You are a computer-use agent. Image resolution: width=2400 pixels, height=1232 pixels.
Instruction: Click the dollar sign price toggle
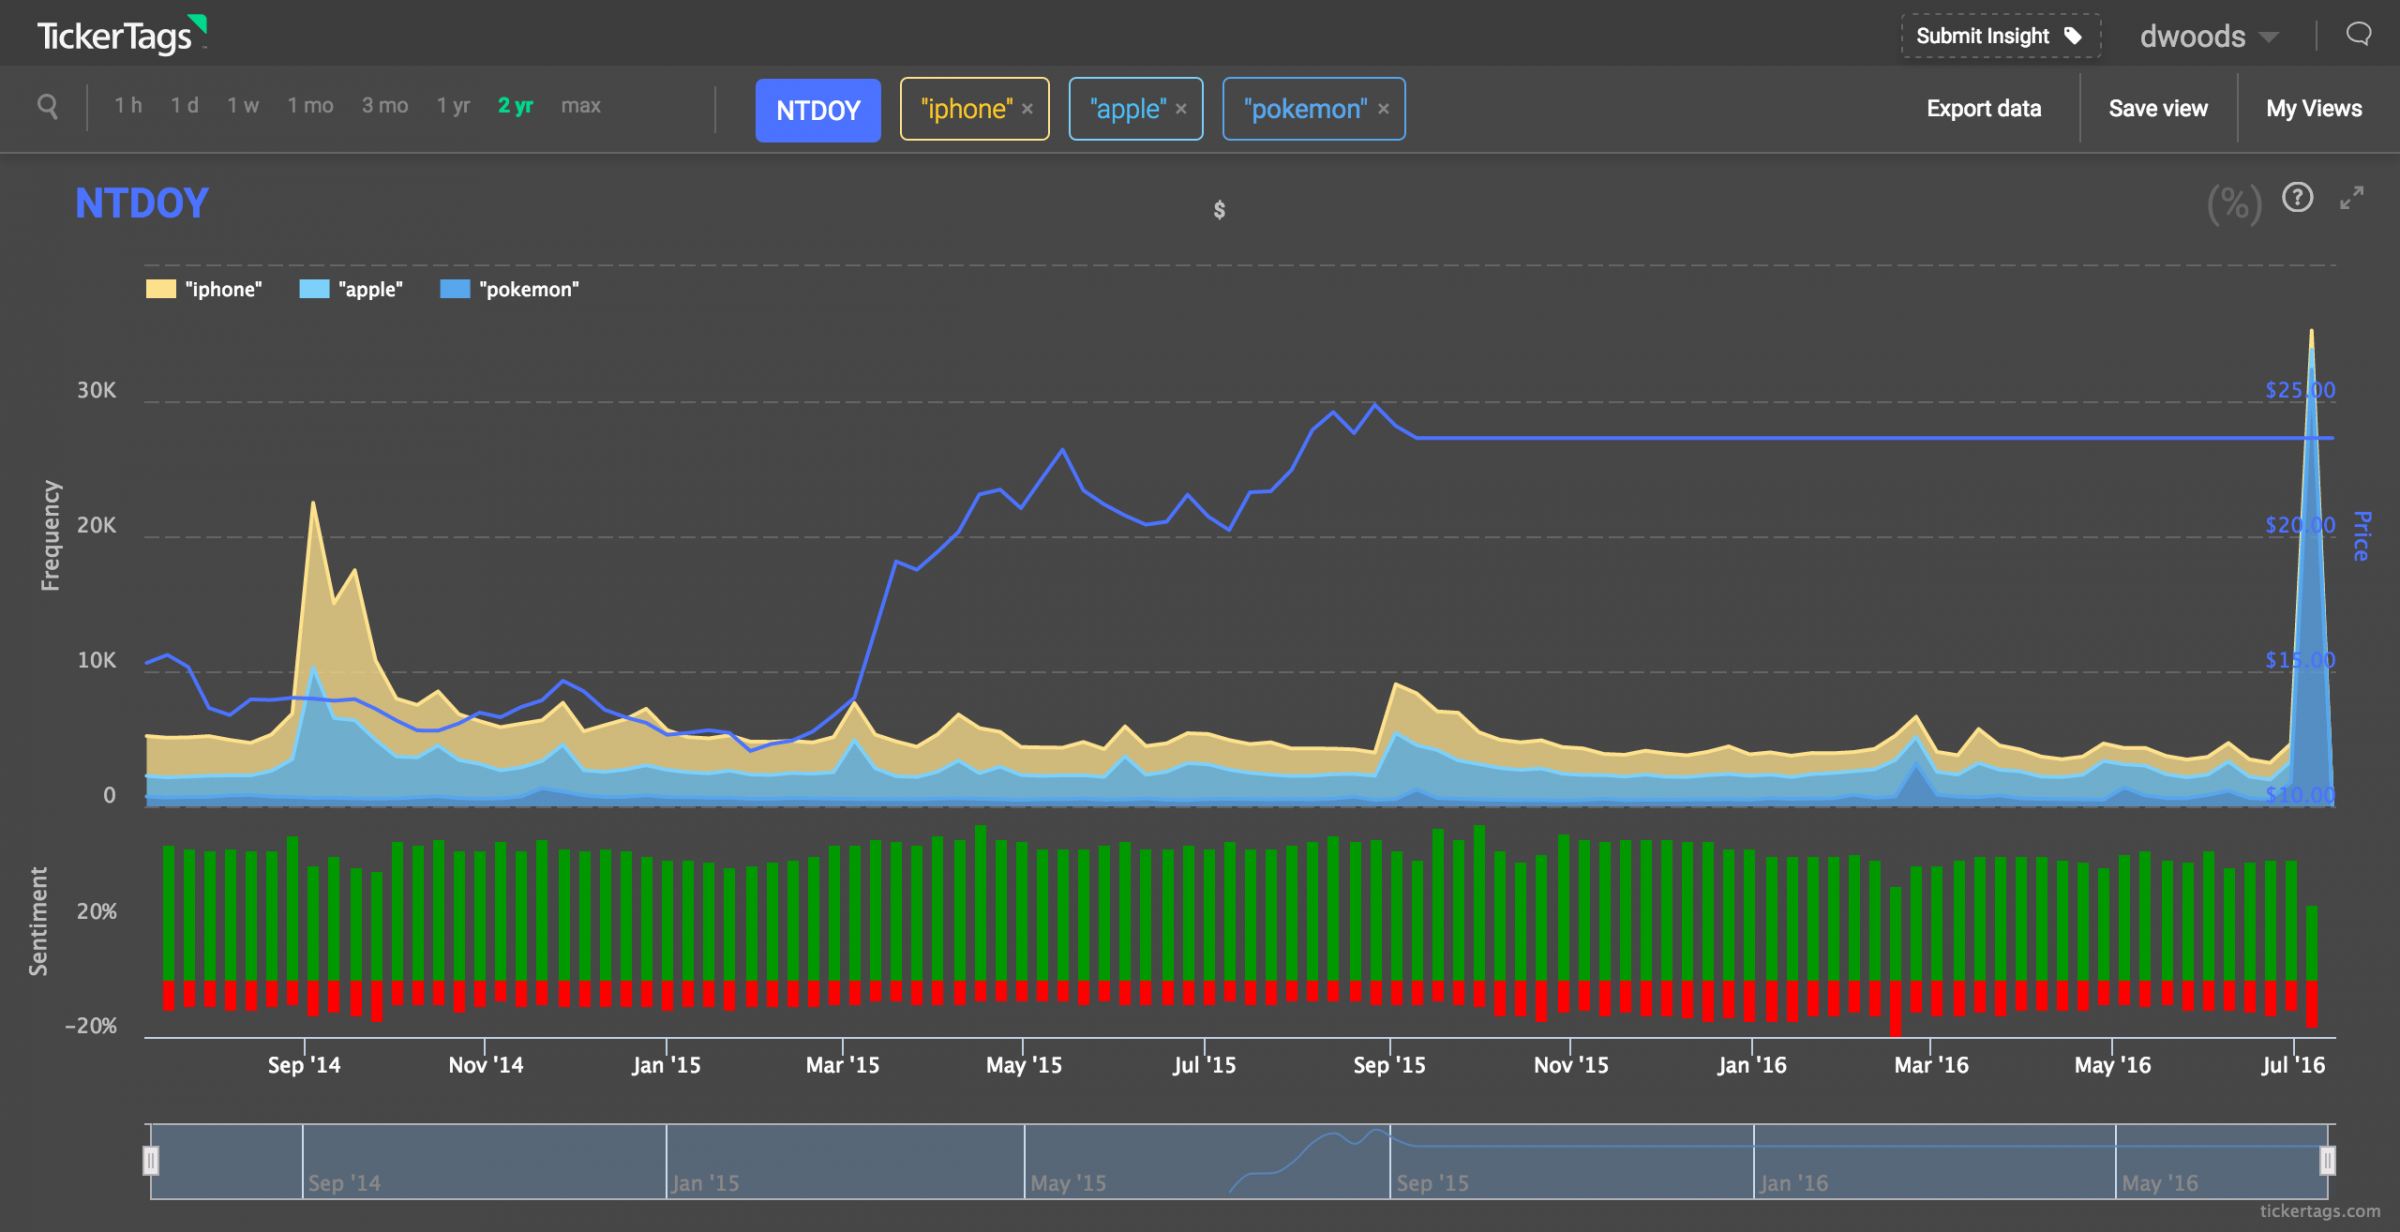click(x=1219, y=210)
